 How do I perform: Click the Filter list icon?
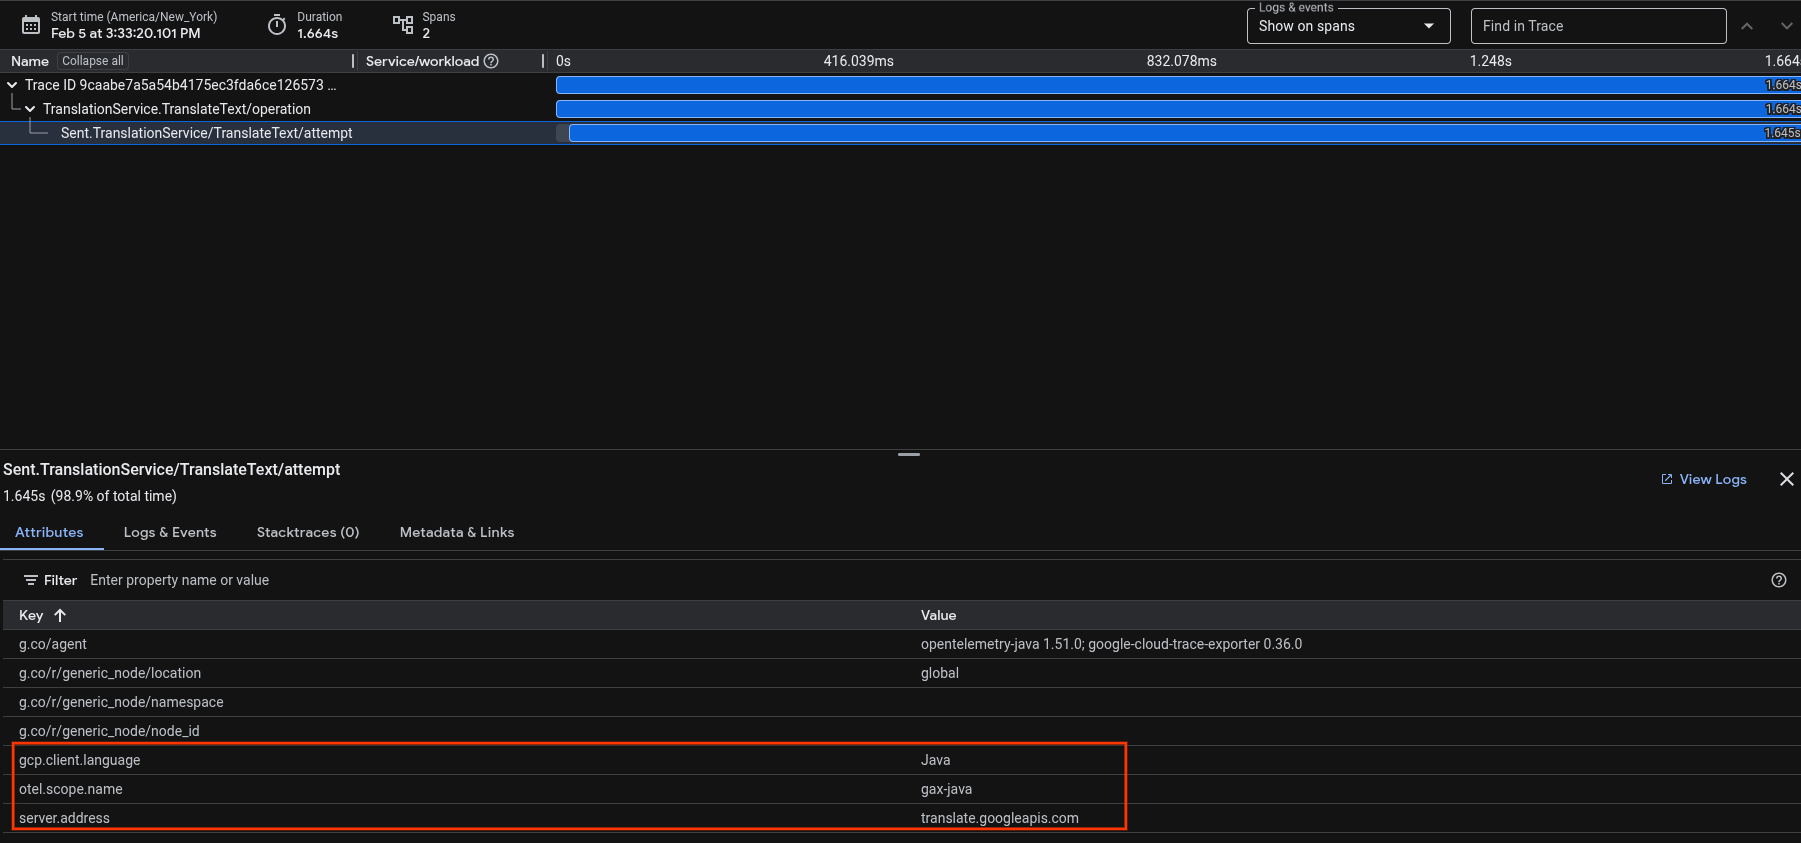point(31,580)
